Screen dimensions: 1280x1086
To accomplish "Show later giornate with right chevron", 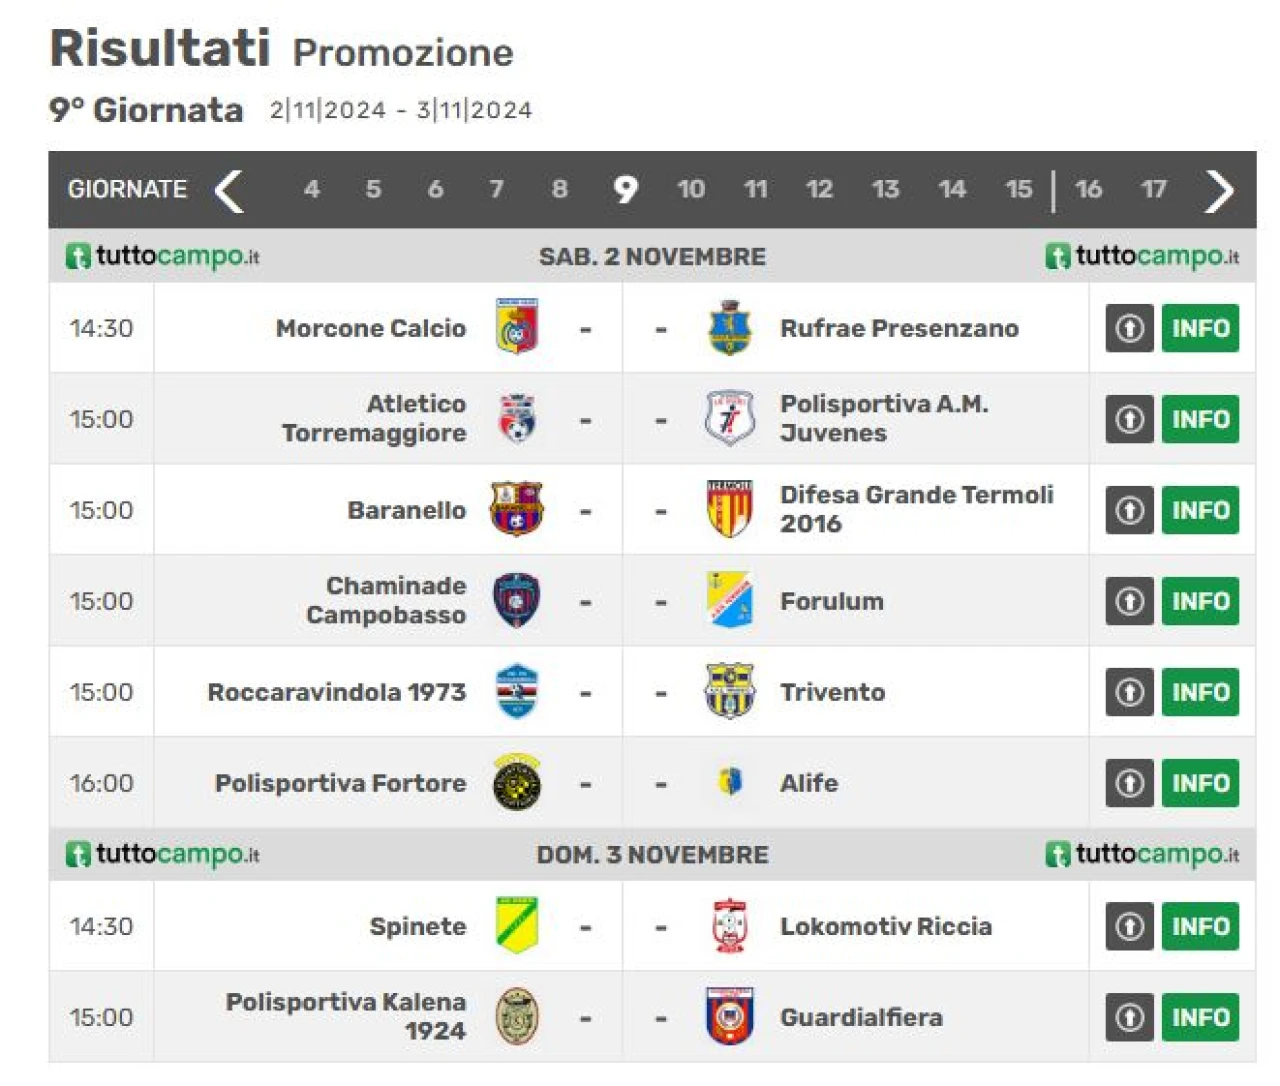I will pos(1219,190).
